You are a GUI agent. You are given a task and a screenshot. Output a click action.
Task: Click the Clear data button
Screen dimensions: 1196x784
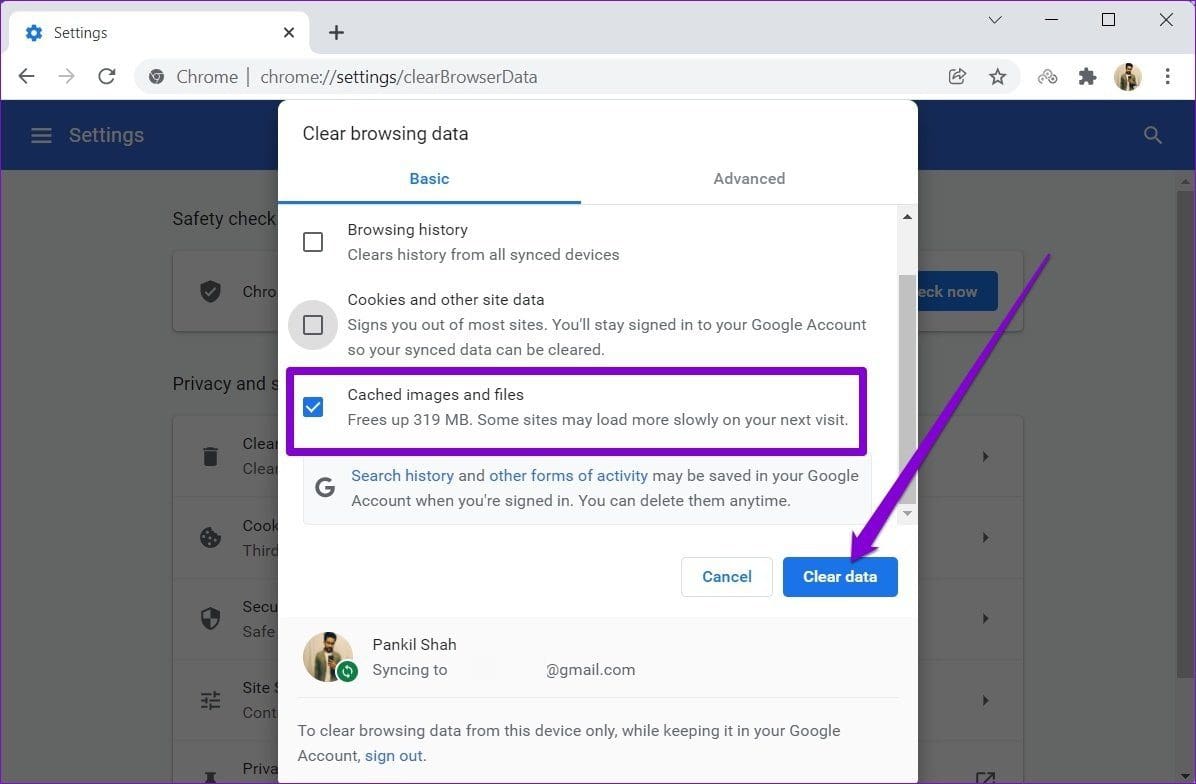[840, 577]
